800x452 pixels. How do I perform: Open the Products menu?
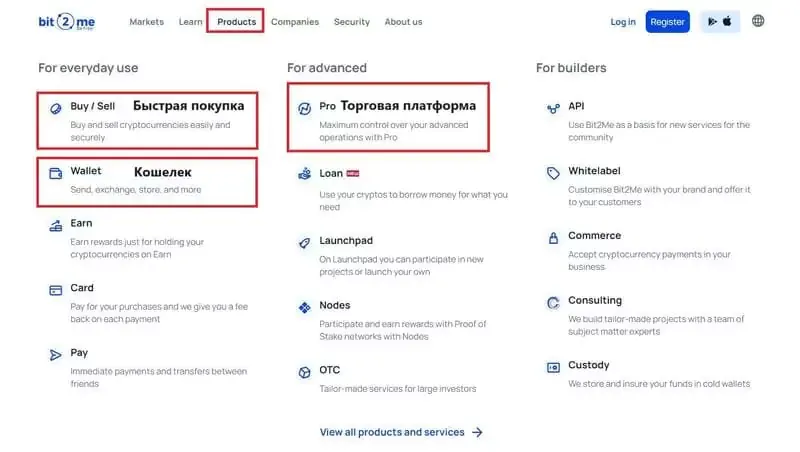point(236,22)
